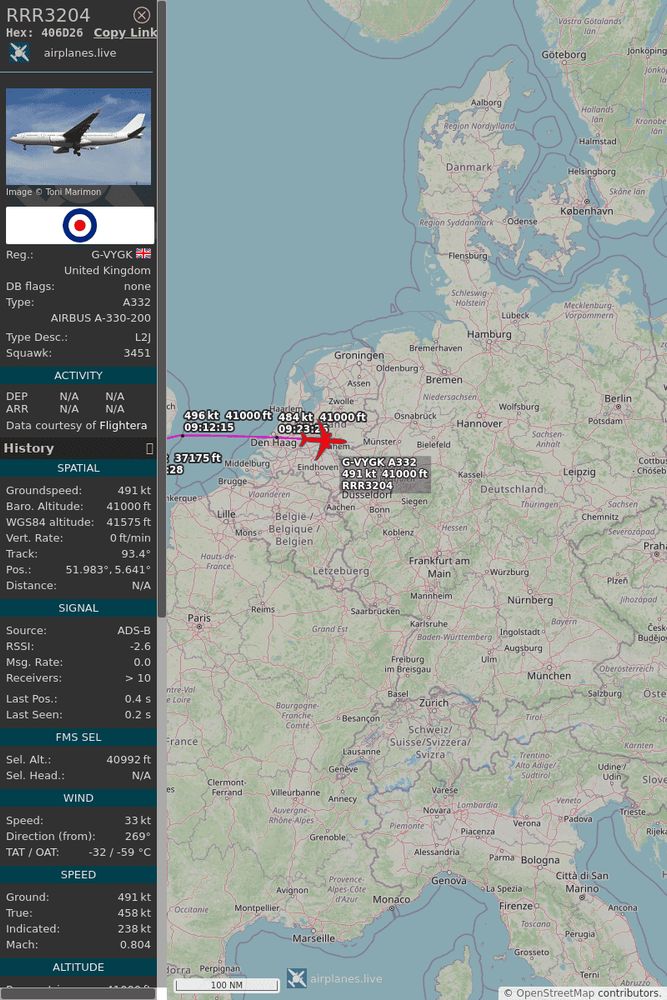Click the Toni Marimon image credit
The width and height of the screenshot is (667, 1000).
point(54,192)
